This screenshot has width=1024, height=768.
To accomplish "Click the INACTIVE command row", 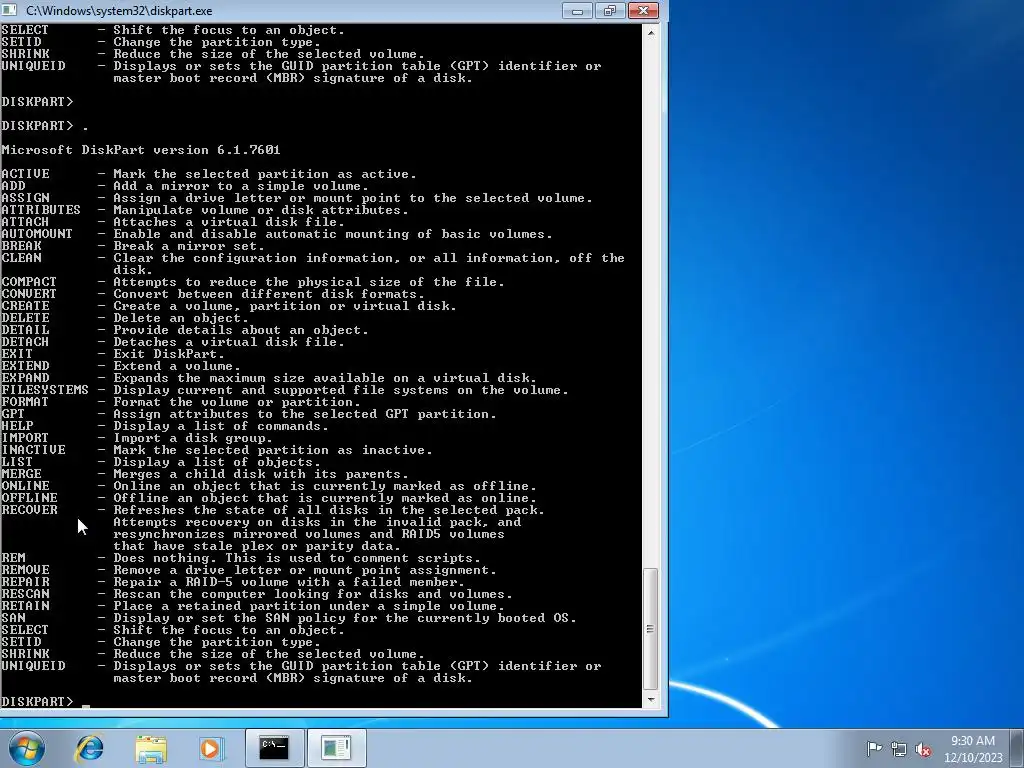I will tap(217, 450).
